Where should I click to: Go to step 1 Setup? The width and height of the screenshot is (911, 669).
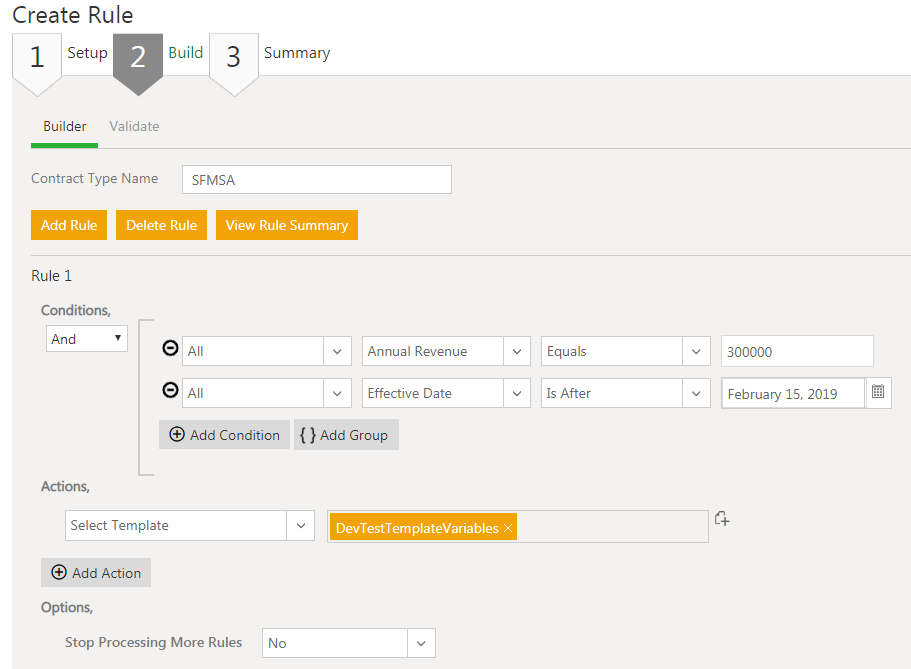[x=38, y=57]
